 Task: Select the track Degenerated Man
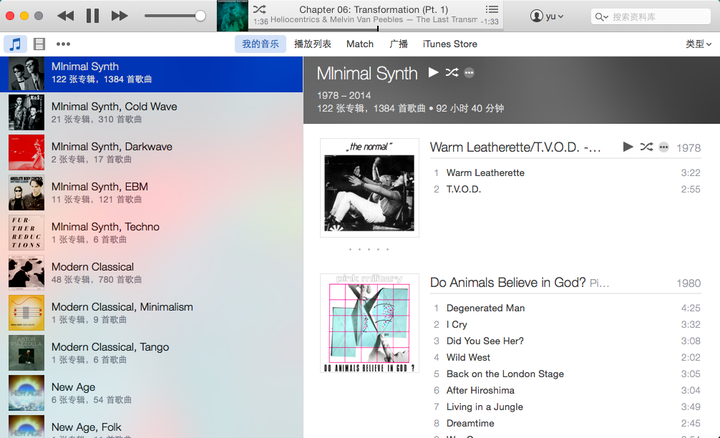(485, 308)
